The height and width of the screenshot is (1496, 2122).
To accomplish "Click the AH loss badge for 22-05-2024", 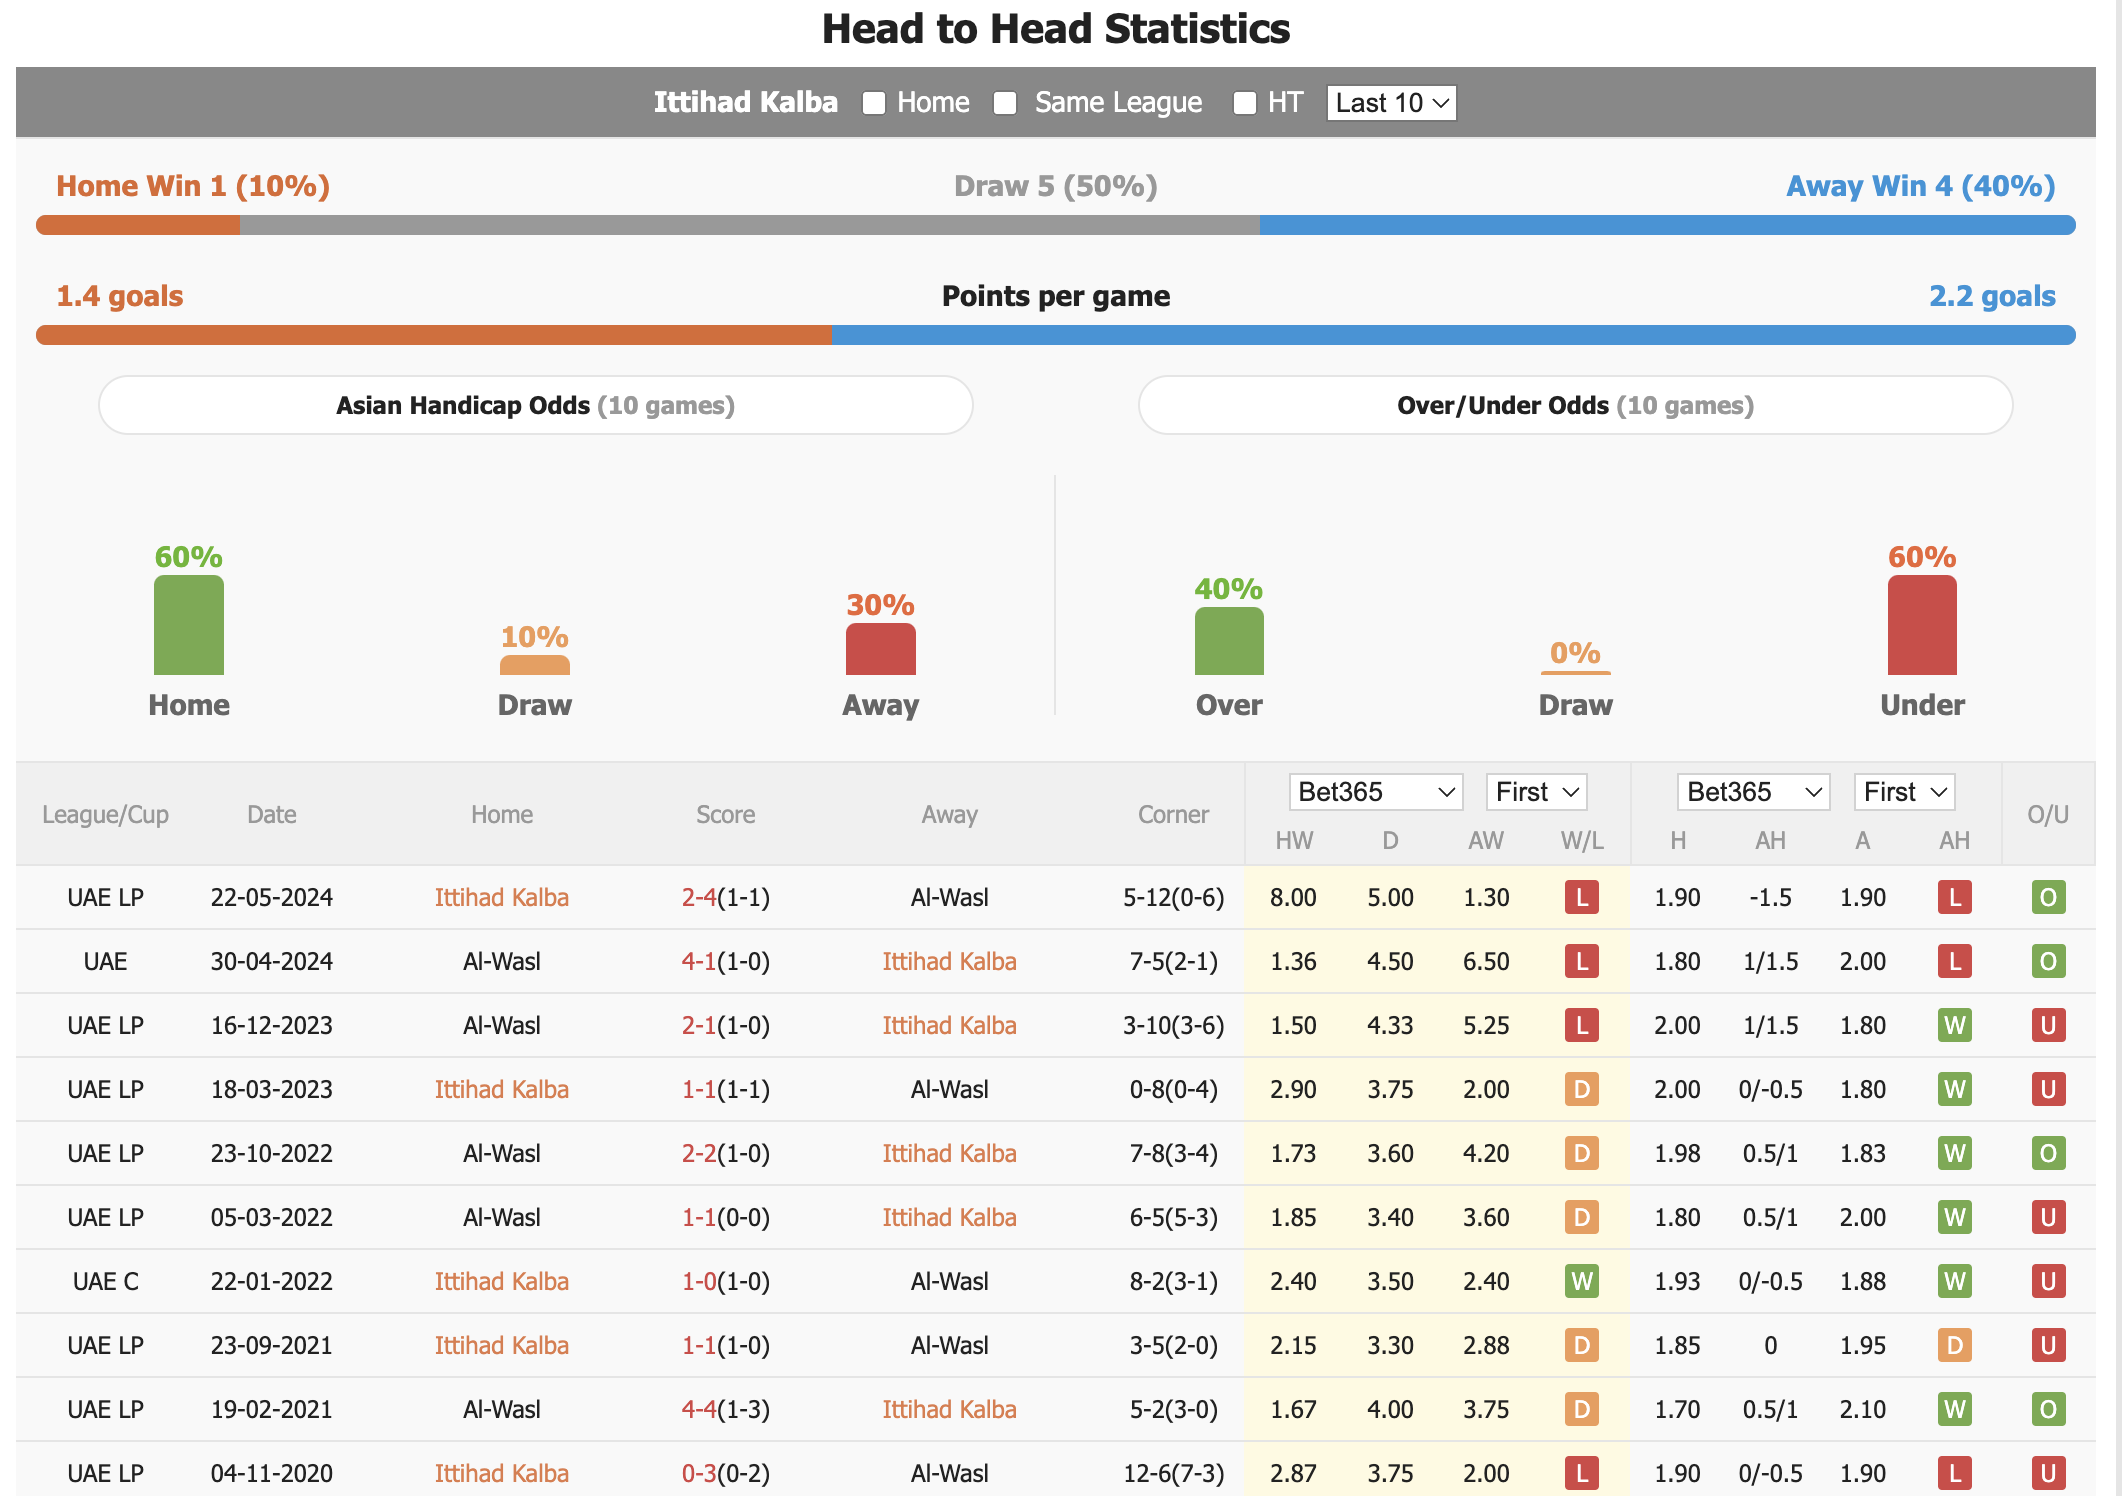I will click(x=1955, y=897).
